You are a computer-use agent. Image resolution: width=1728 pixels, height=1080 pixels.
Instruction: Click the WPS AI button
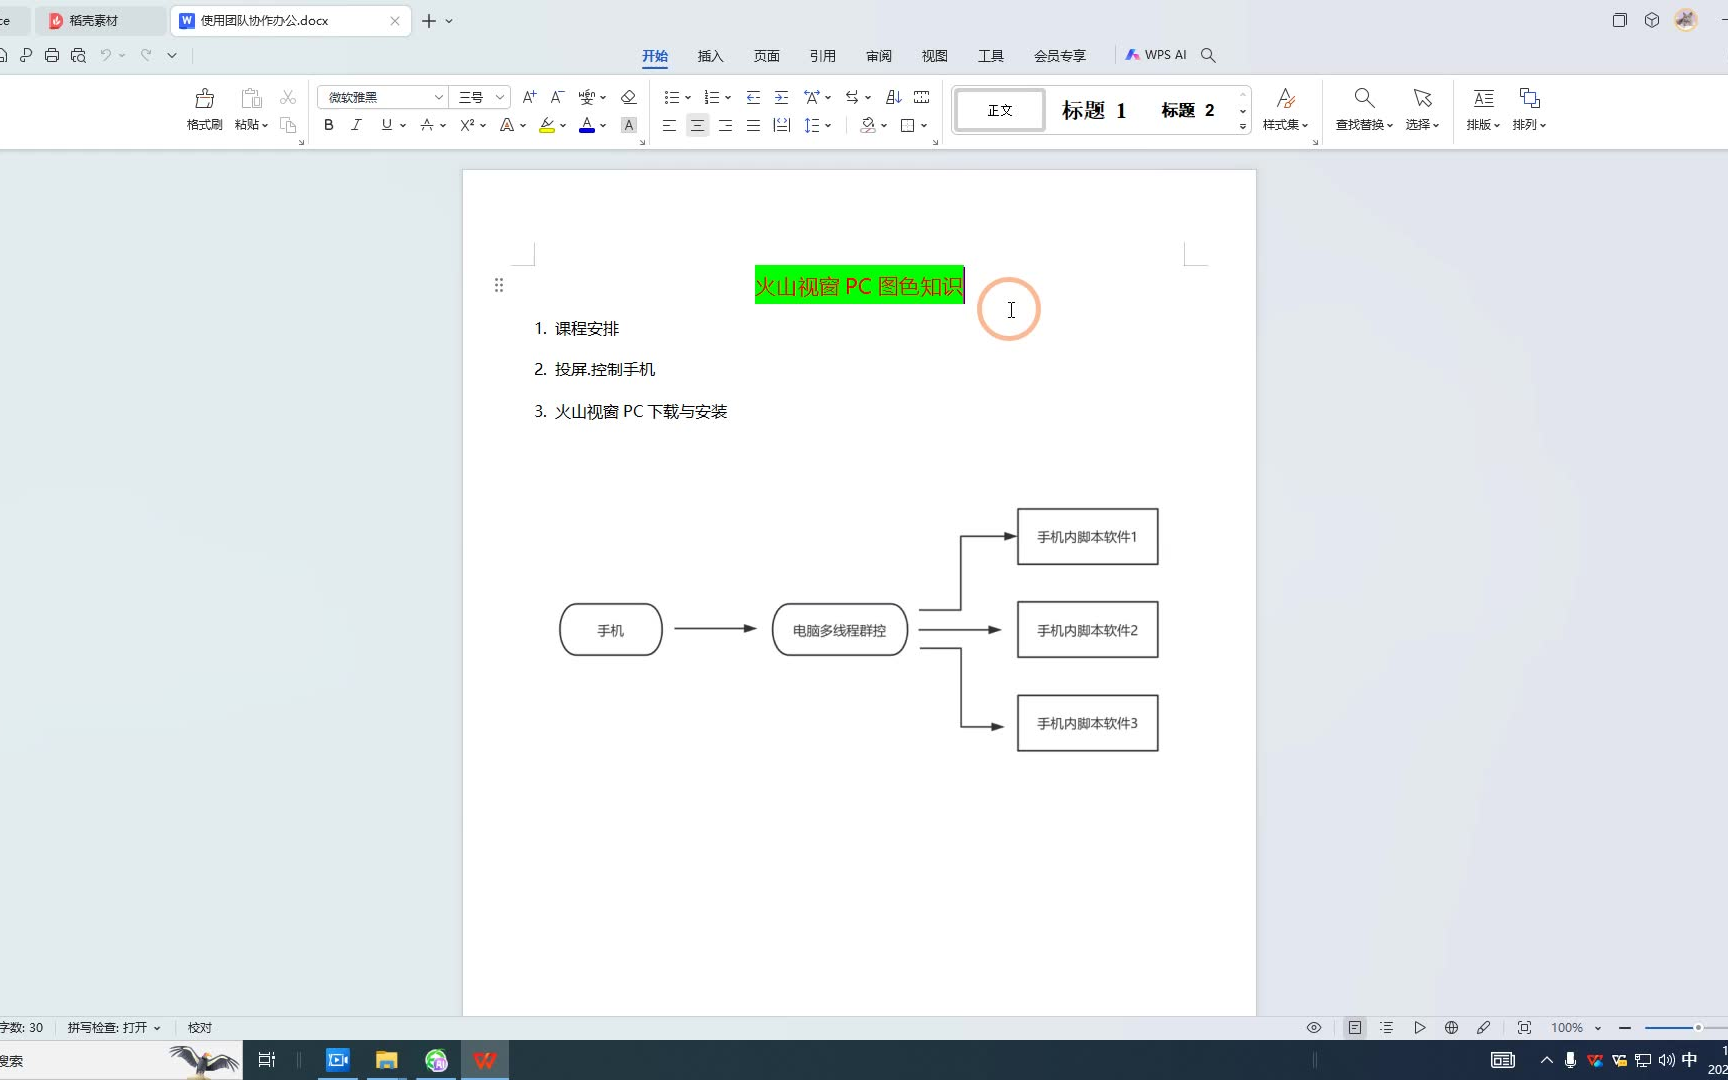coord(1155,55)
